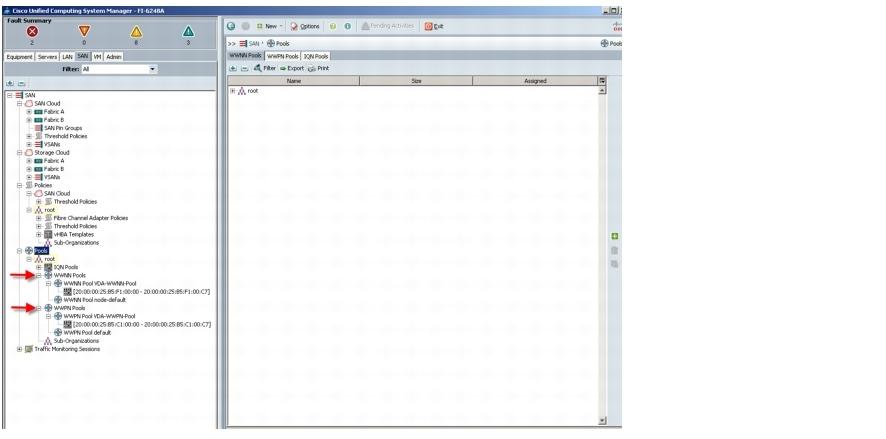
Task: Click the WWNN address block range icon
Action: click(68, 292)
